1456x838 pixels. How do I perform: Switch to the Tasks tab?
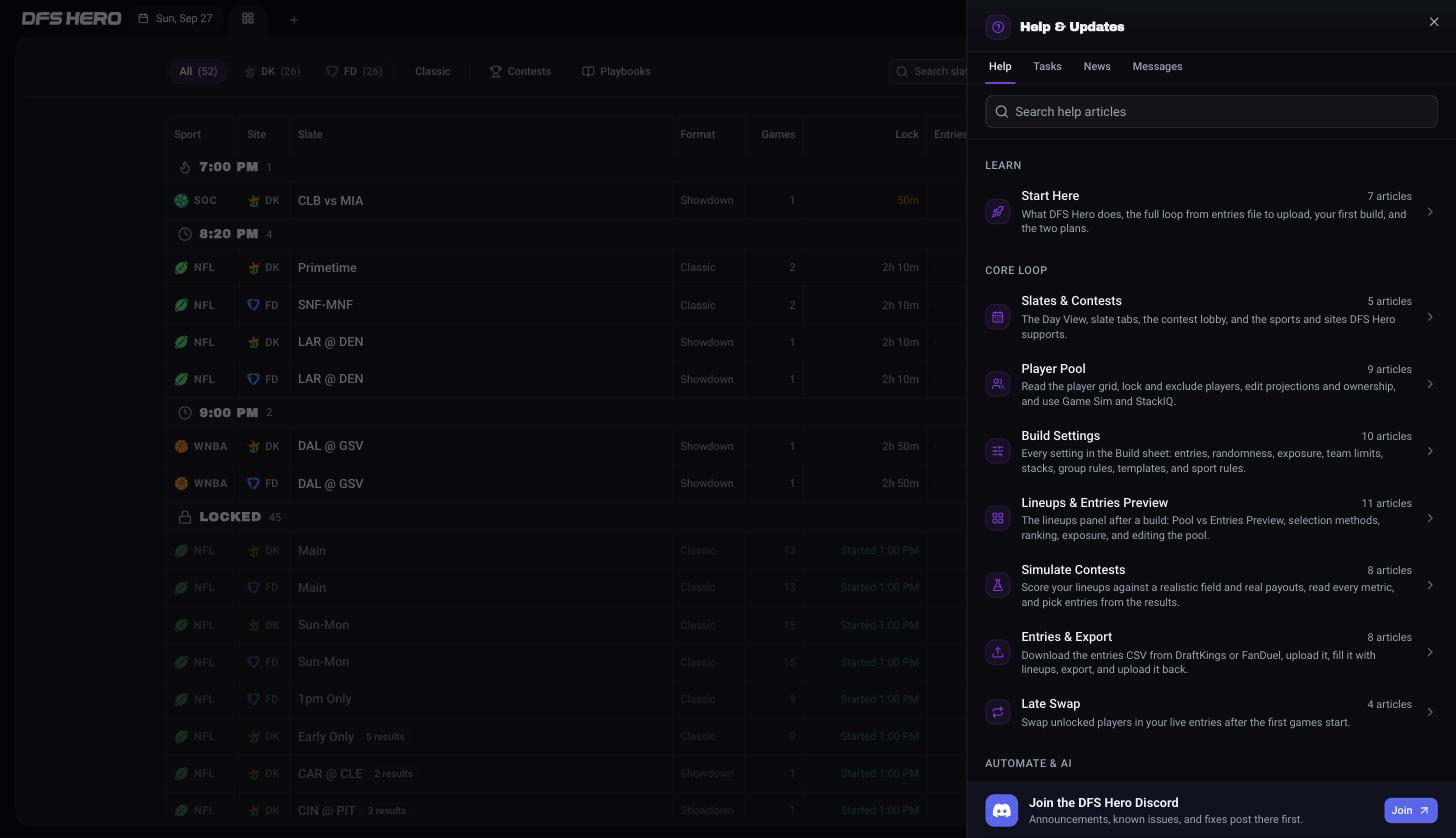tap(1047, 66)
